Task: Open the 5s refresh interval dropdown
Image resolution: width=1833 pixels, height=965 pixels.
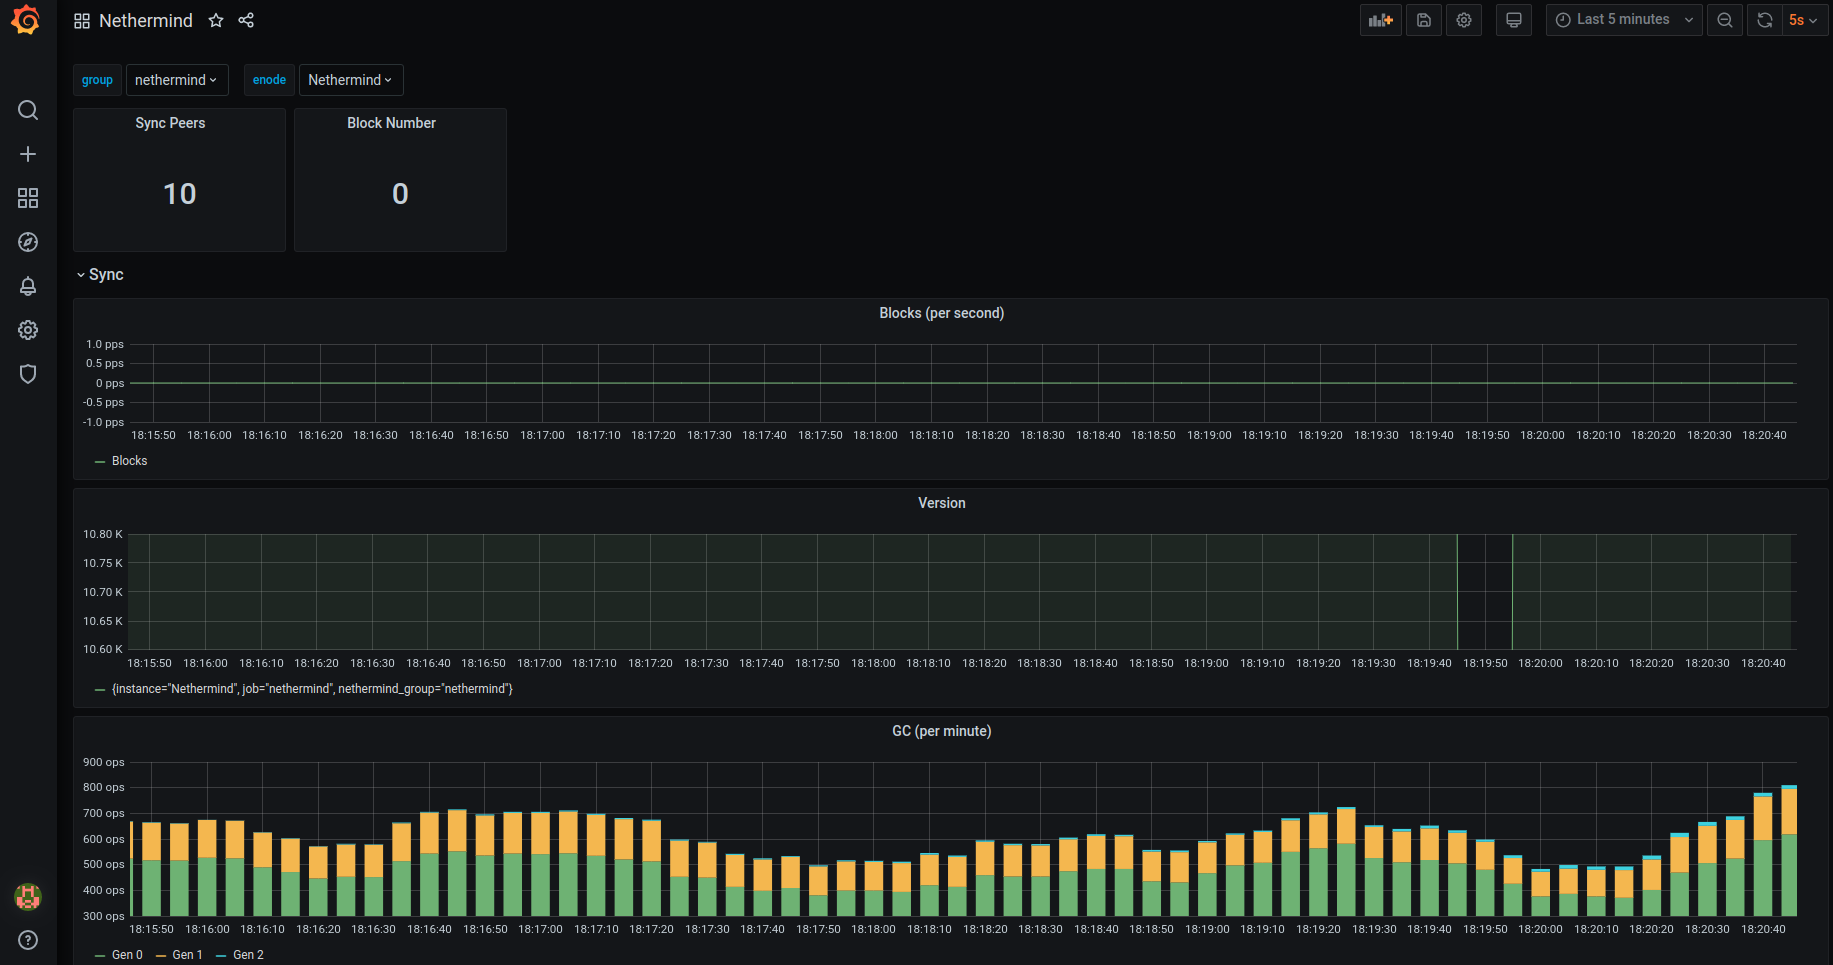Action: point(1804,20)
